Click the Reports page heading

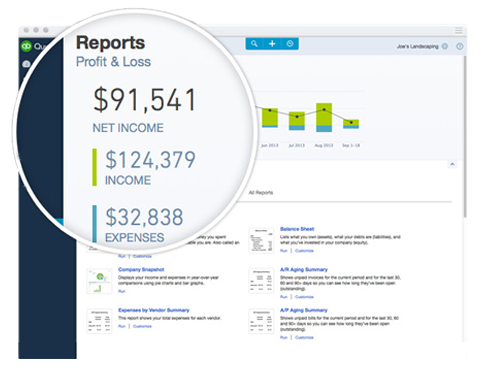click(110, 43)
